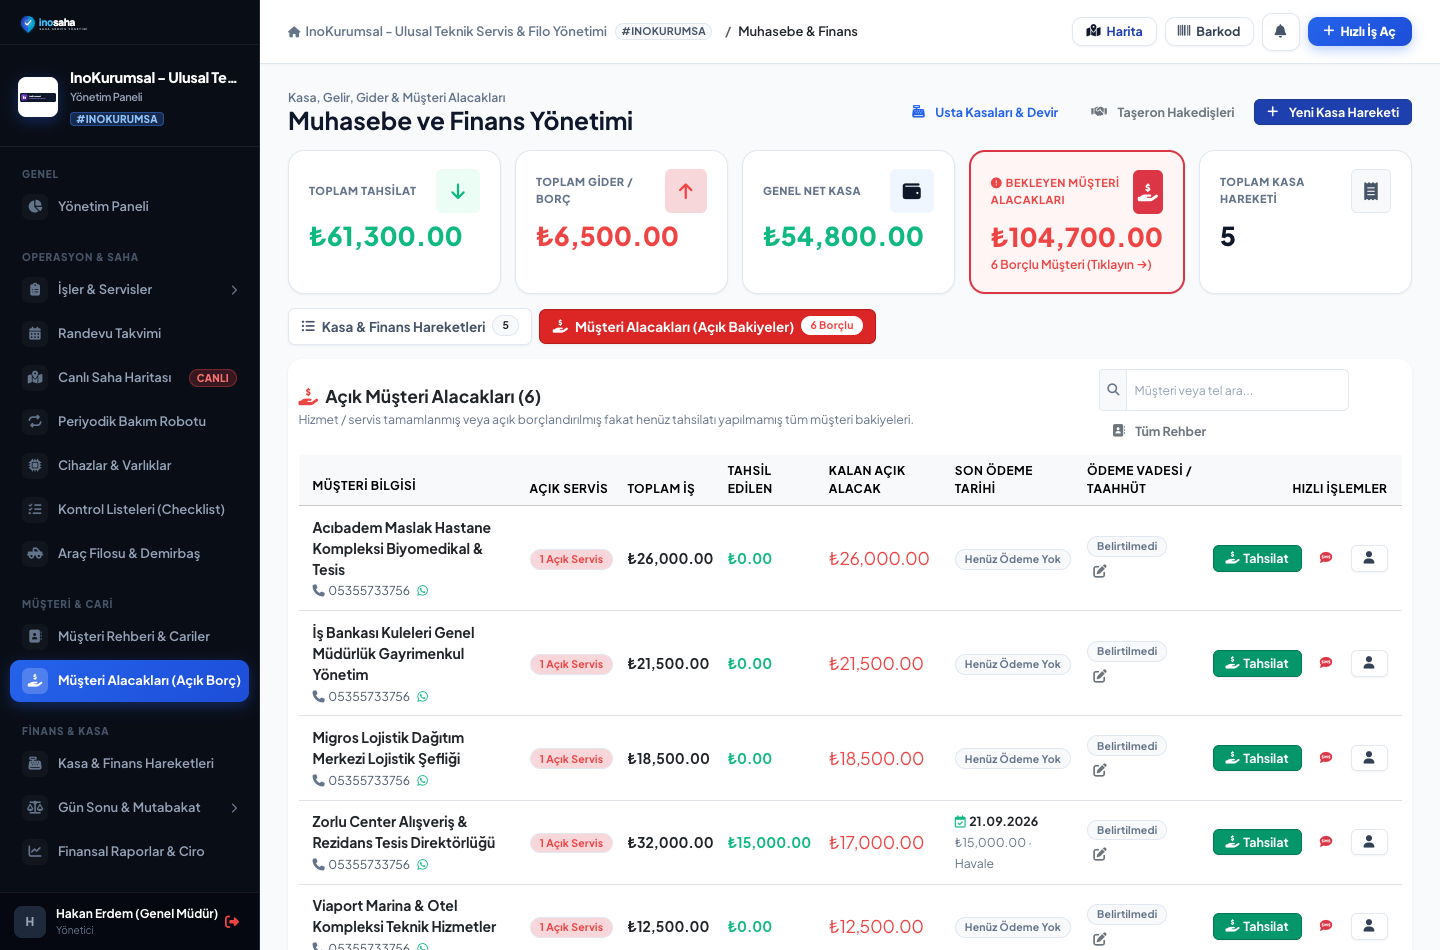Edit payment term icon in Migros Lojistik row
This screenshot has height=950, width=1440.
1099,770
